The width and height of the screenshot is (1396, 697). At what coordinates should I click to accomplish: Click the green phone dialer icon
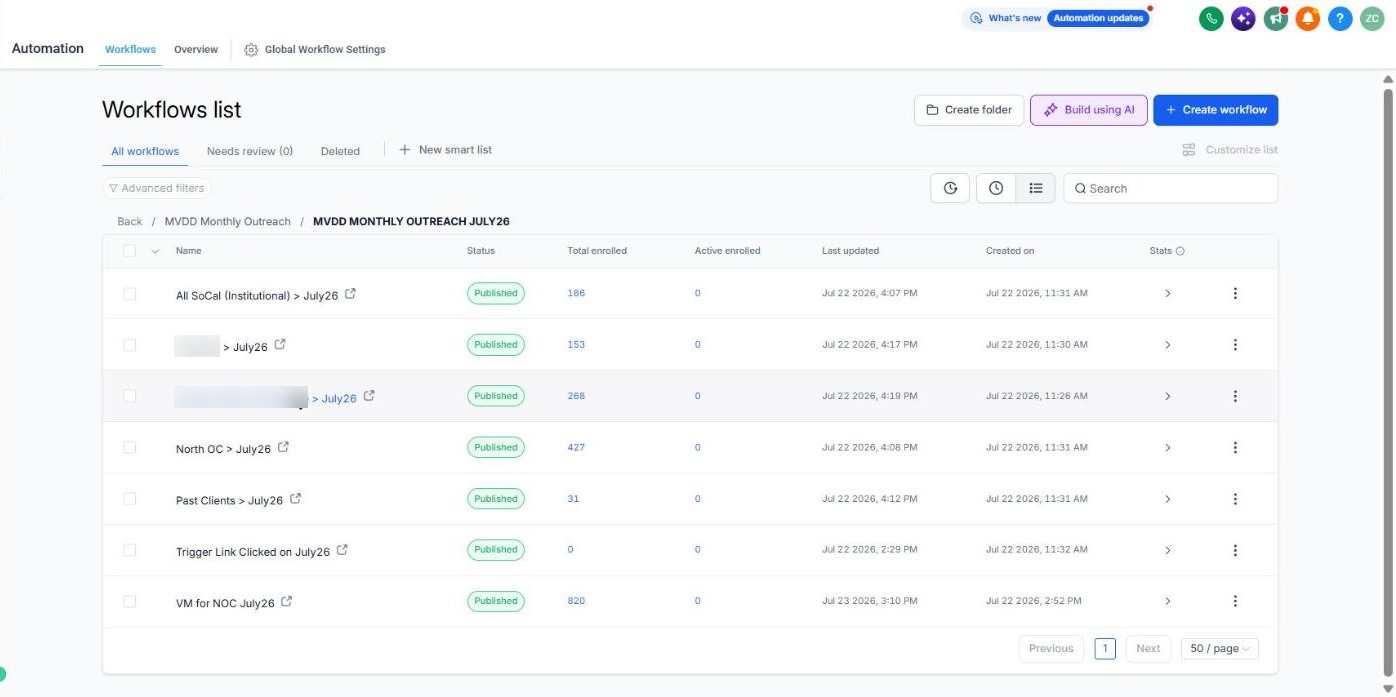tap(1211, 18)
